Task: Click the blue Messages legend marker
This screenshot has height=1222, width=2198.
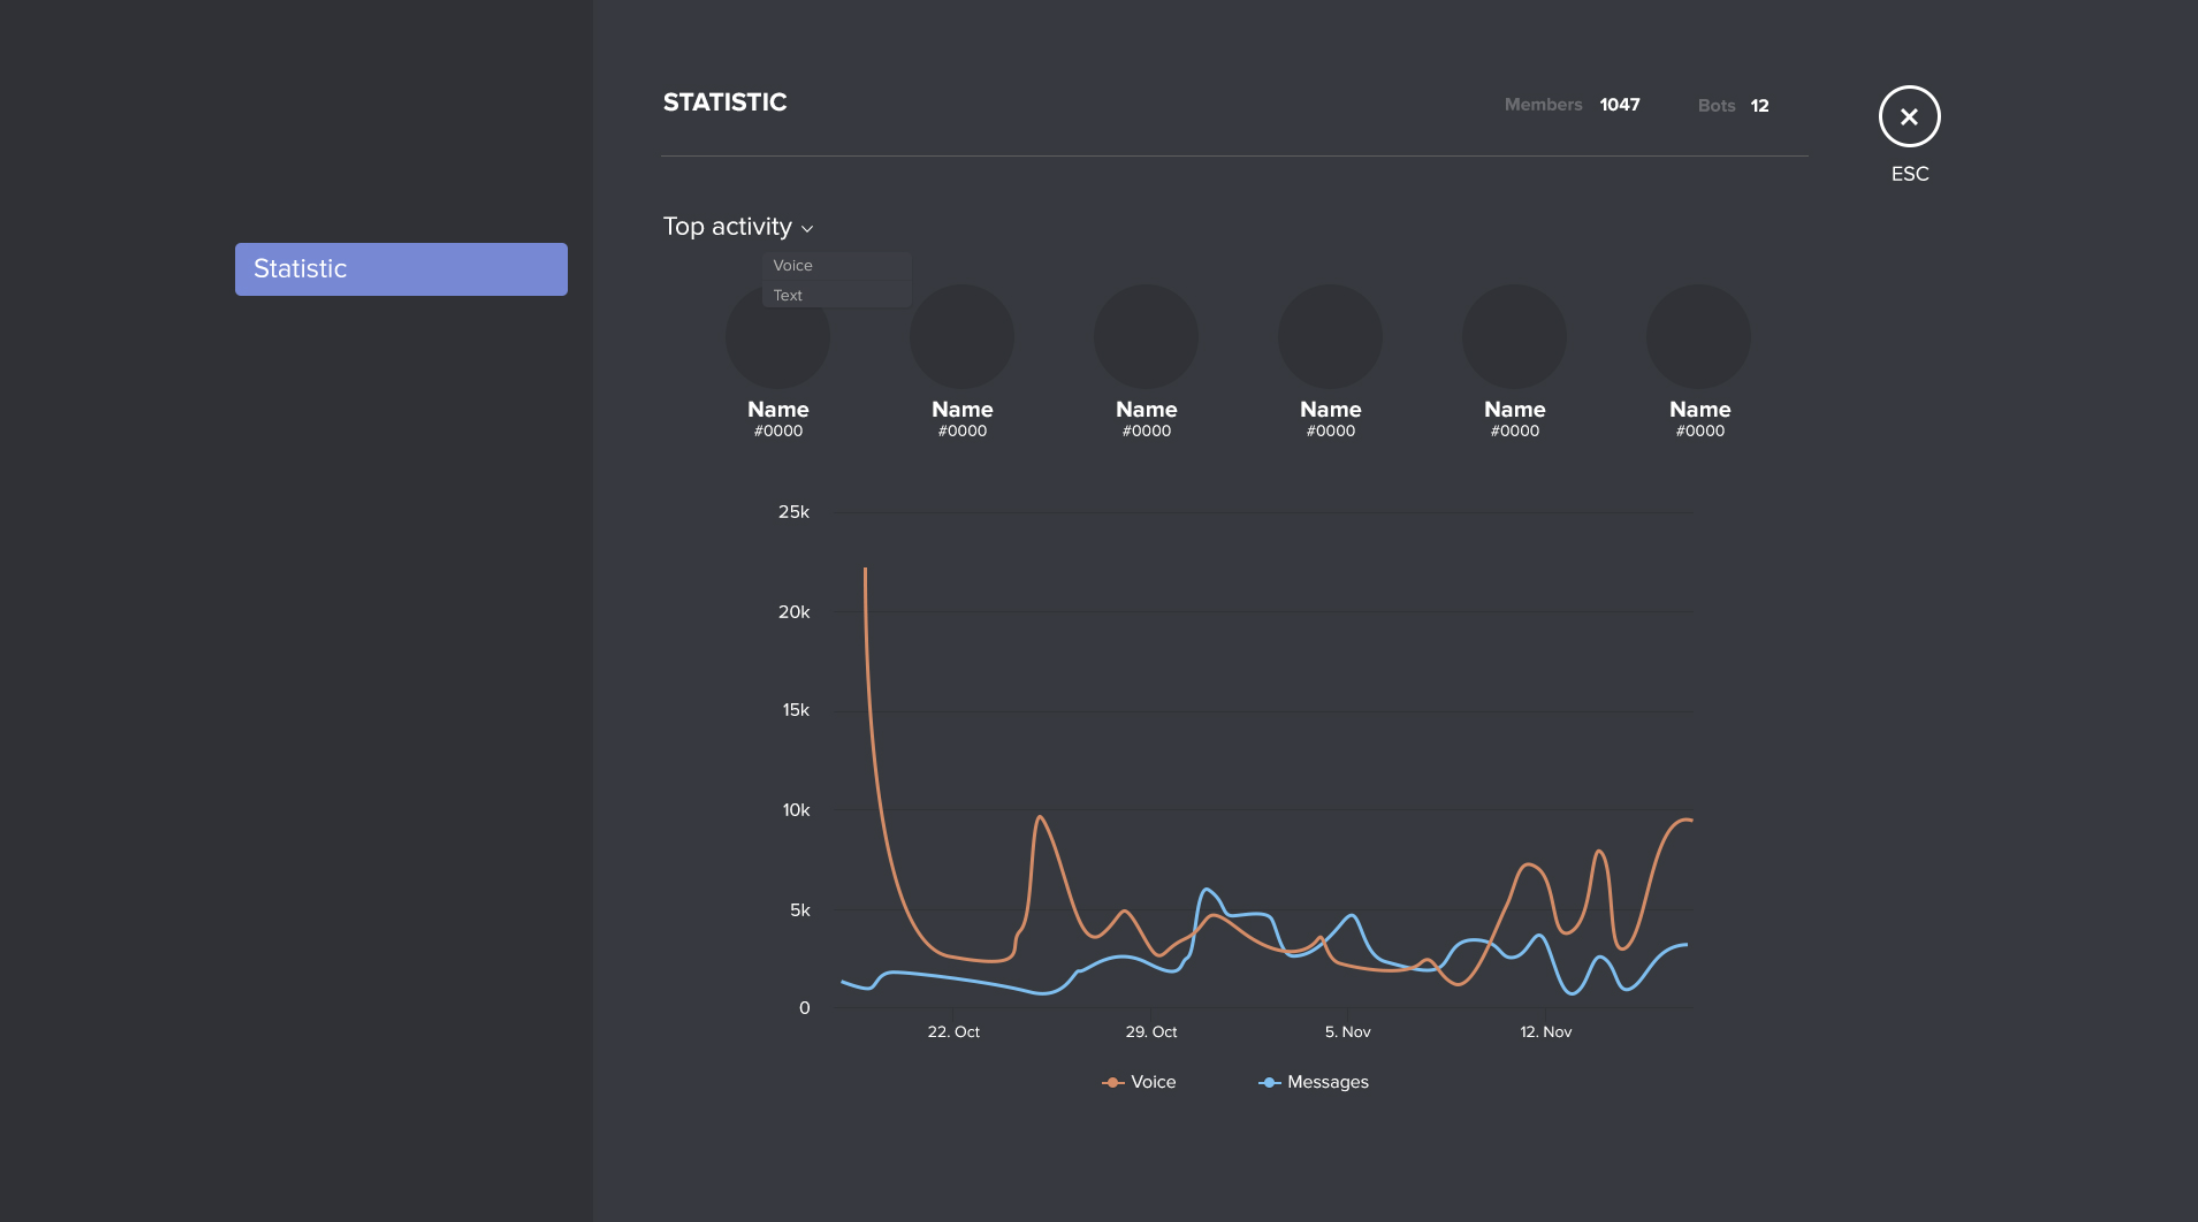Action: pyautogui.click(x=1269, y=1083)
